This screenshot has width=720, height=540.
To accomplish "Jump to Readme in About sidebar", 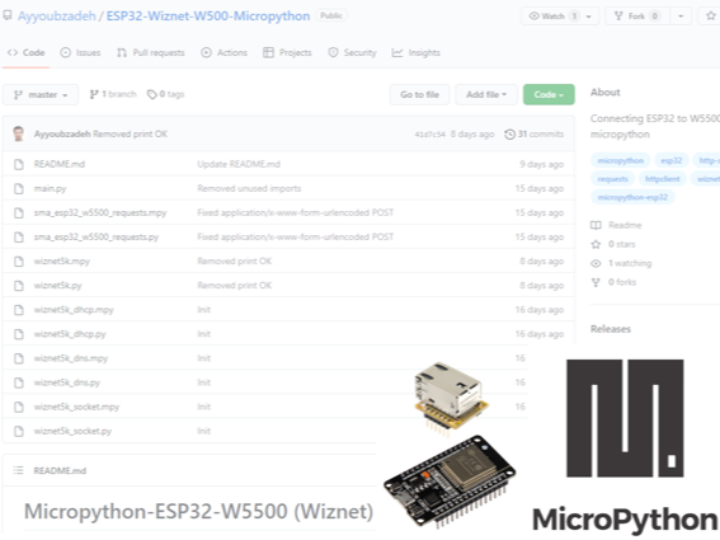I will [616, 225].
